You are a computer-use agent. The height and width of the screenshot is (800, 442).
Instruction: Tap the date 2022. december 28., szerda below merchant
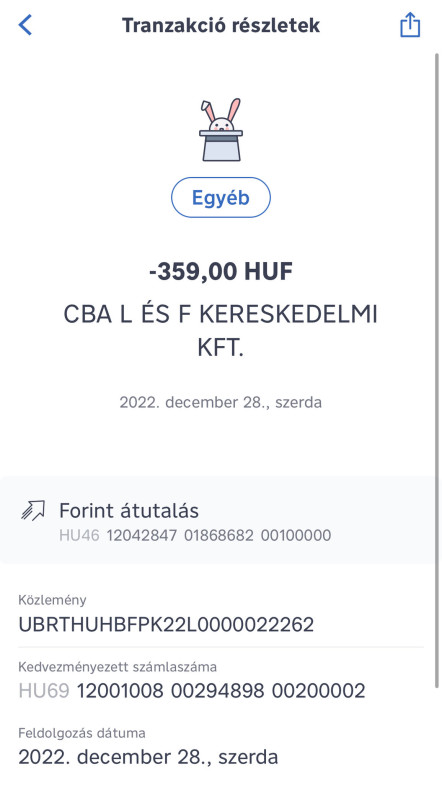pos(220,403)
